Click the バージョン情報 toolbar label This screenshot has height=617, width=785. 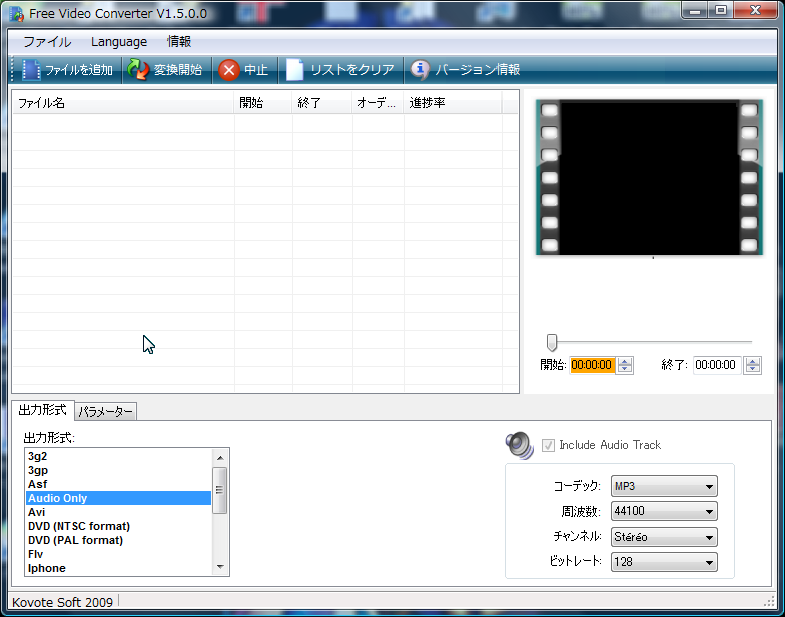pyautogui.click(x=478, y=70)
